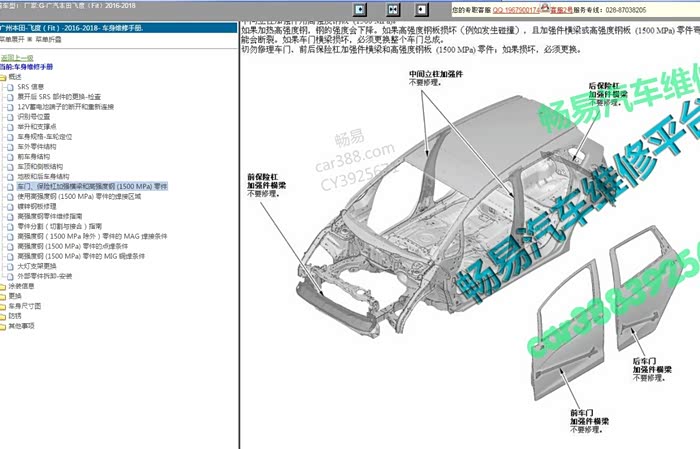Viewport: 700px width, 449px height.
Task: Click the left-pane layout icon in top toolbar
Action: (359, 9)
